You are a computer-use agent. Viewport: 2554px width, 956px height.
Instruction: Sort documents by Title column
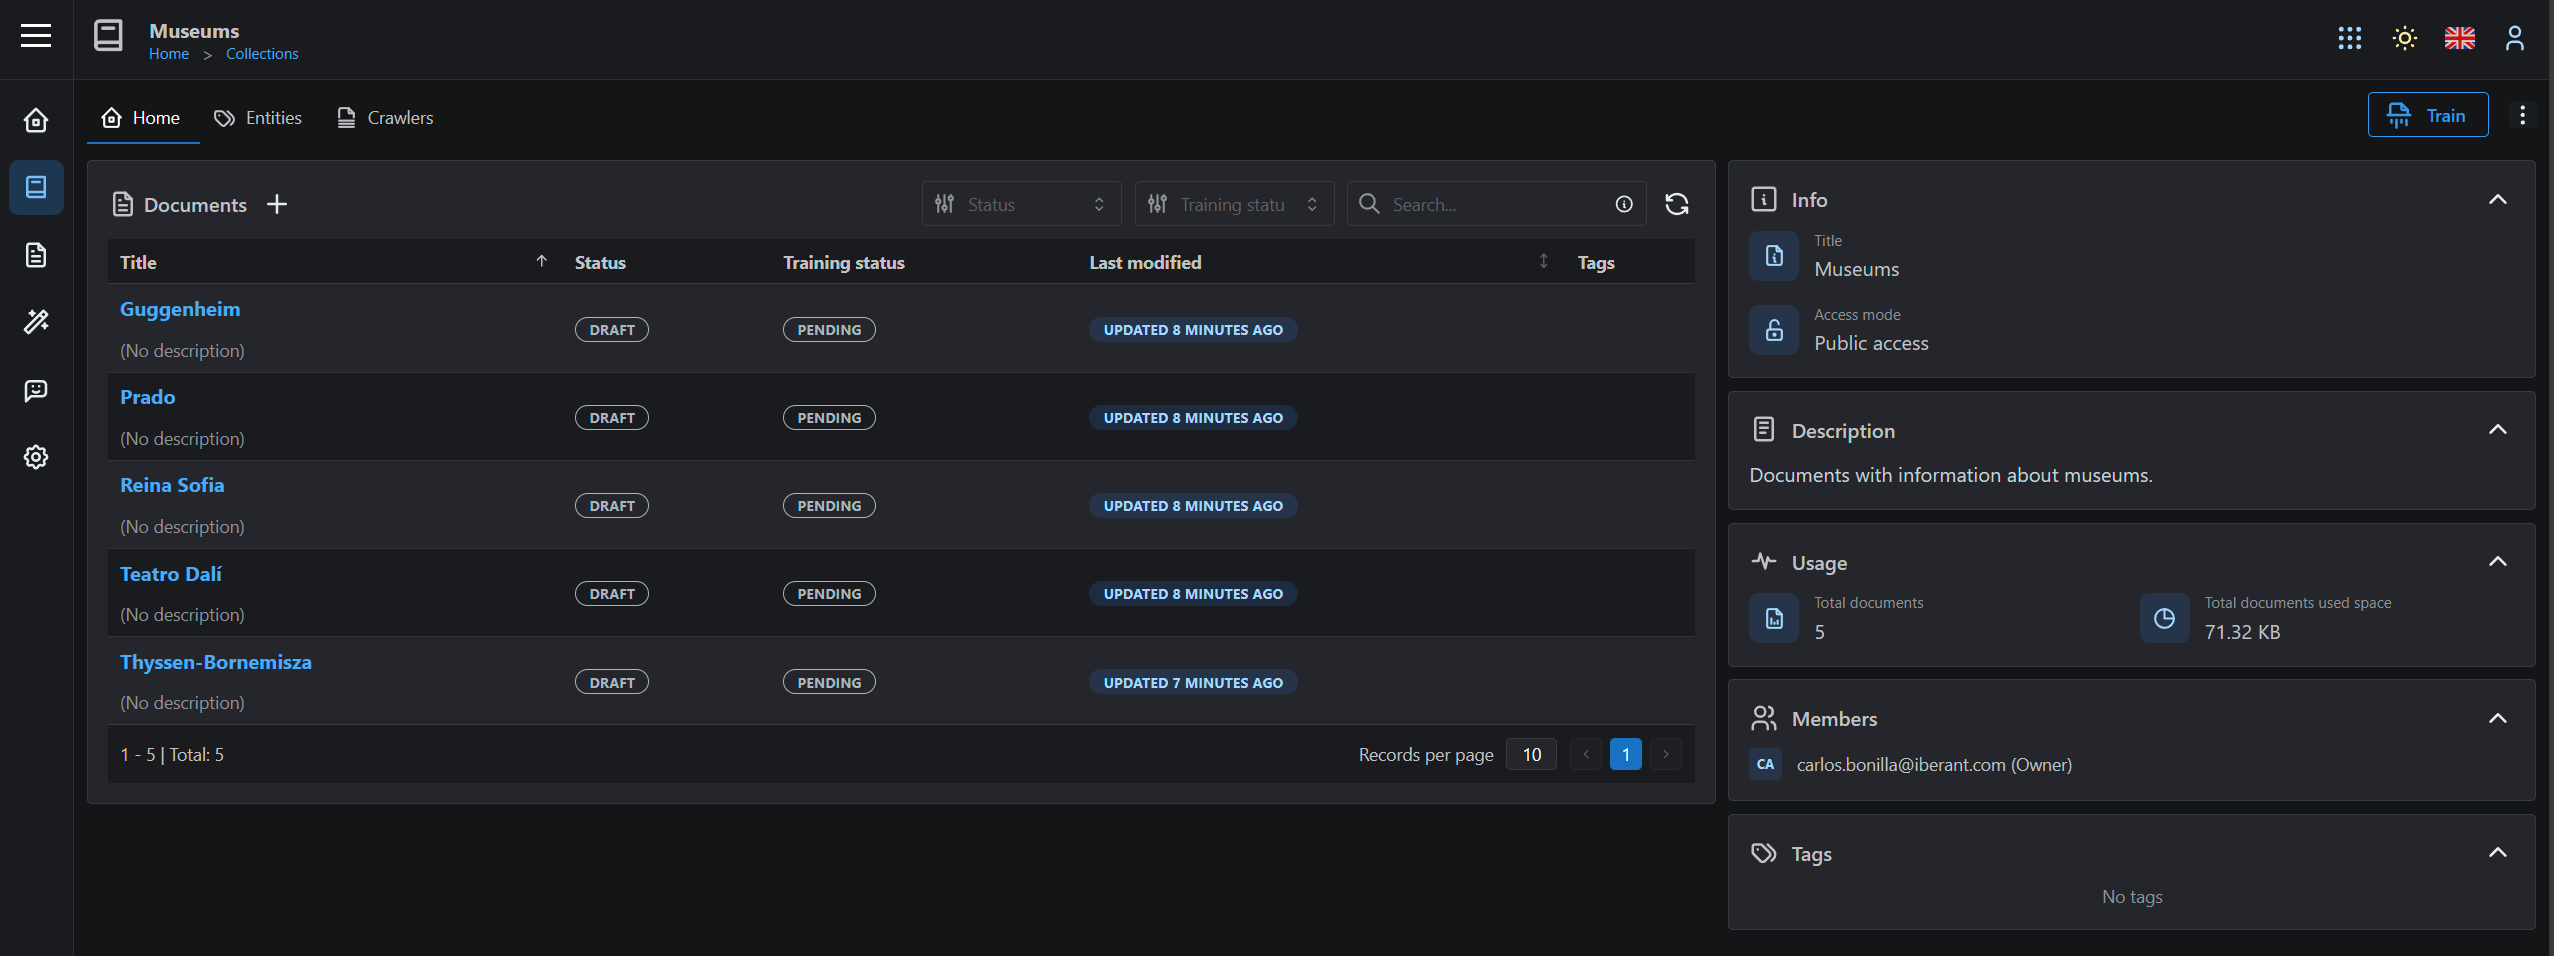pos(333,262)
